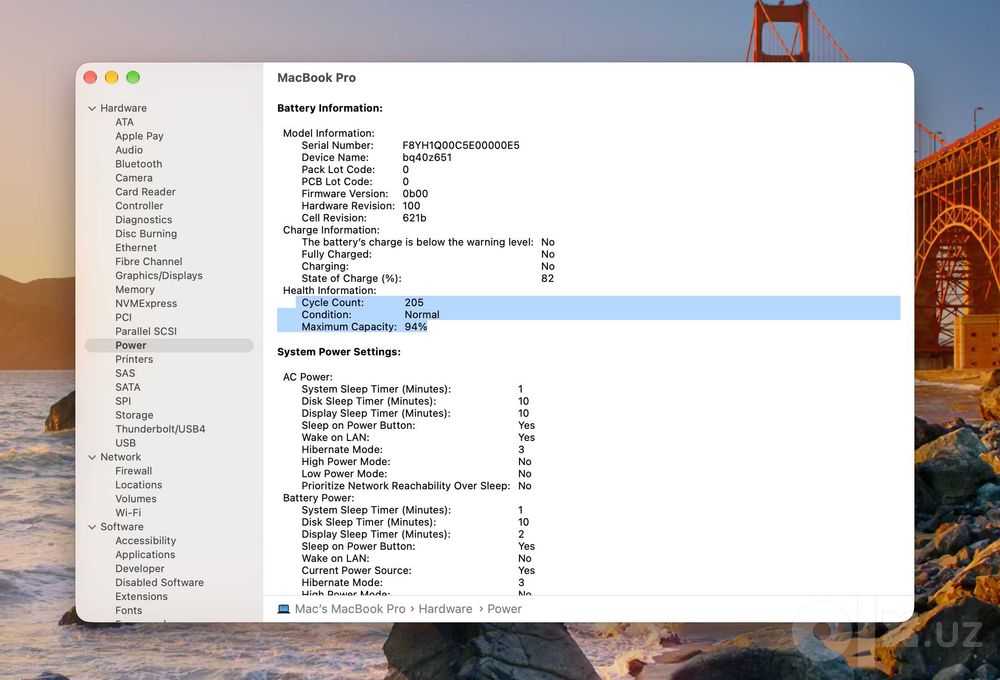This screenshot has width=1000, height=680.
Task: Select ATA in the sidebar
Action: (124, 122)
